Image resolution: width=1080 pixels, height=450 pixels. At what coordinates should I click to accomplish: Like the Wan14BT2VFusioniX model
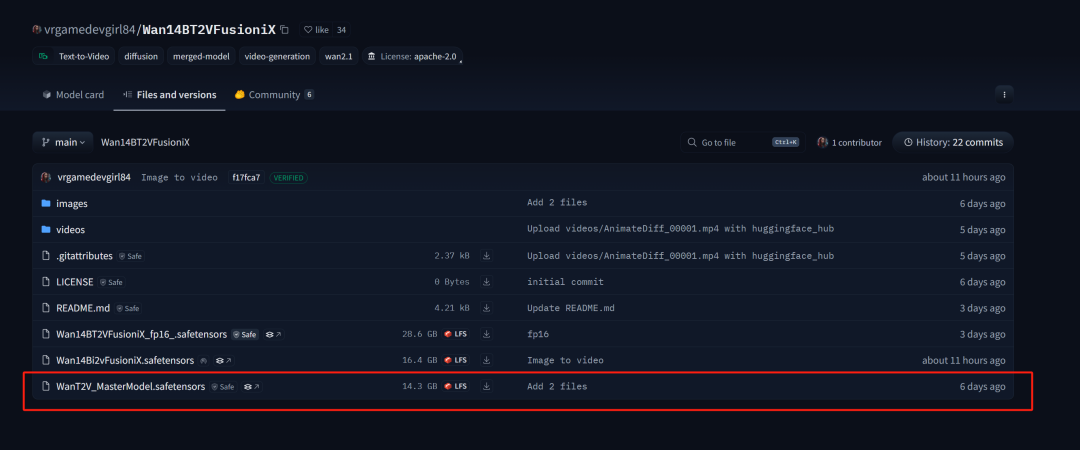316,30
